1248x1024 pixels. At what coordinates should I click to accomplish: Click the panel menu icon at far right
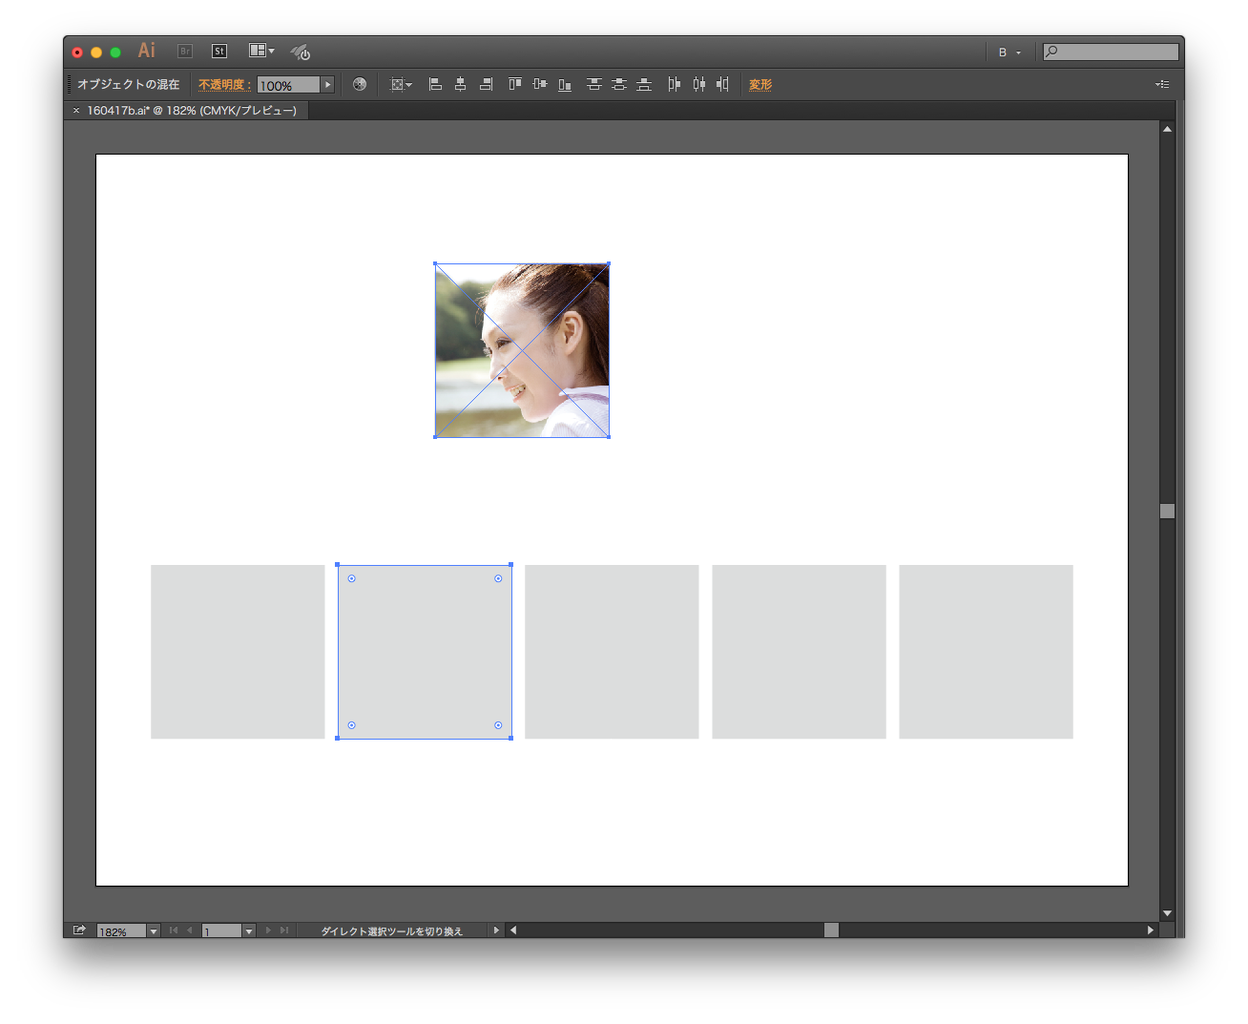tap(1162, 84)
